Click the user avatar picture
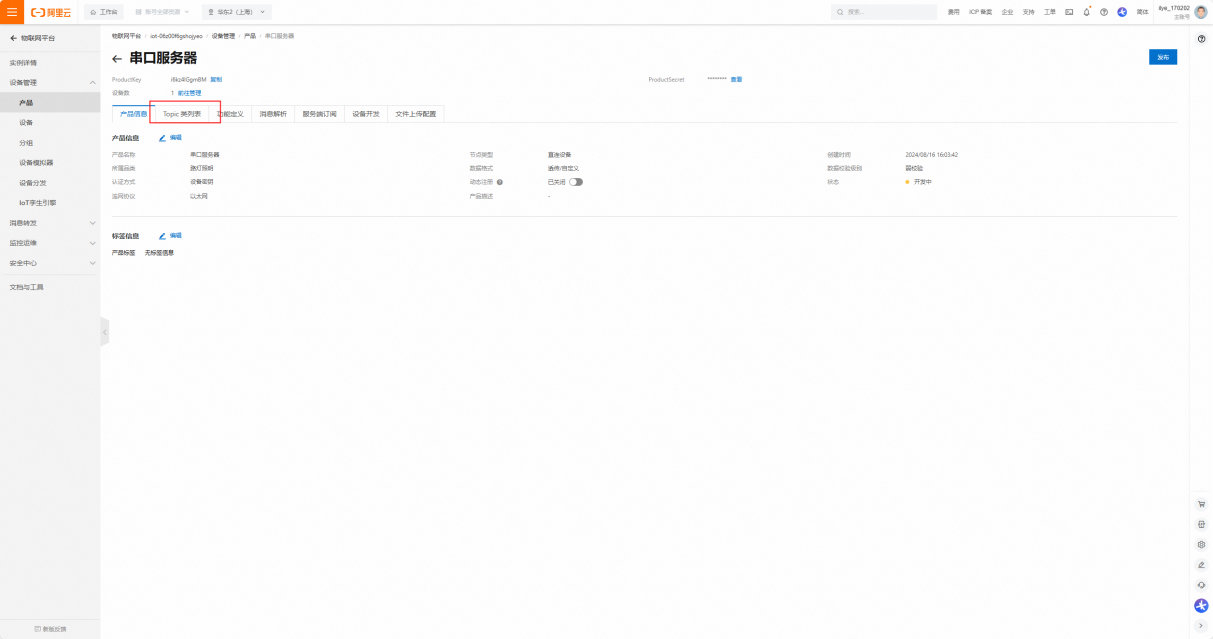 (x=1201, y=12)
